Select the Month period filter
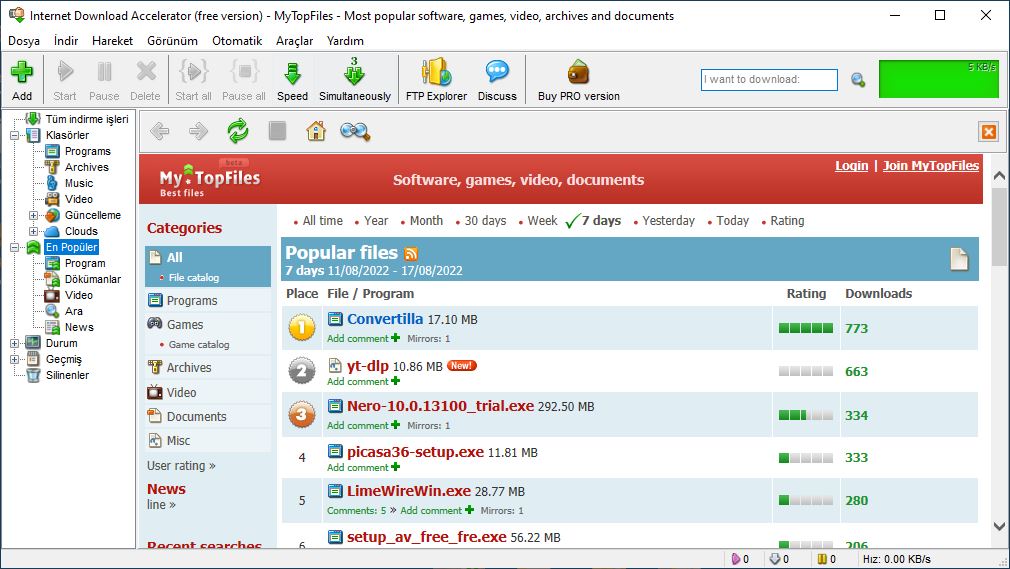 pyautogui.click(x=426, y=220)
